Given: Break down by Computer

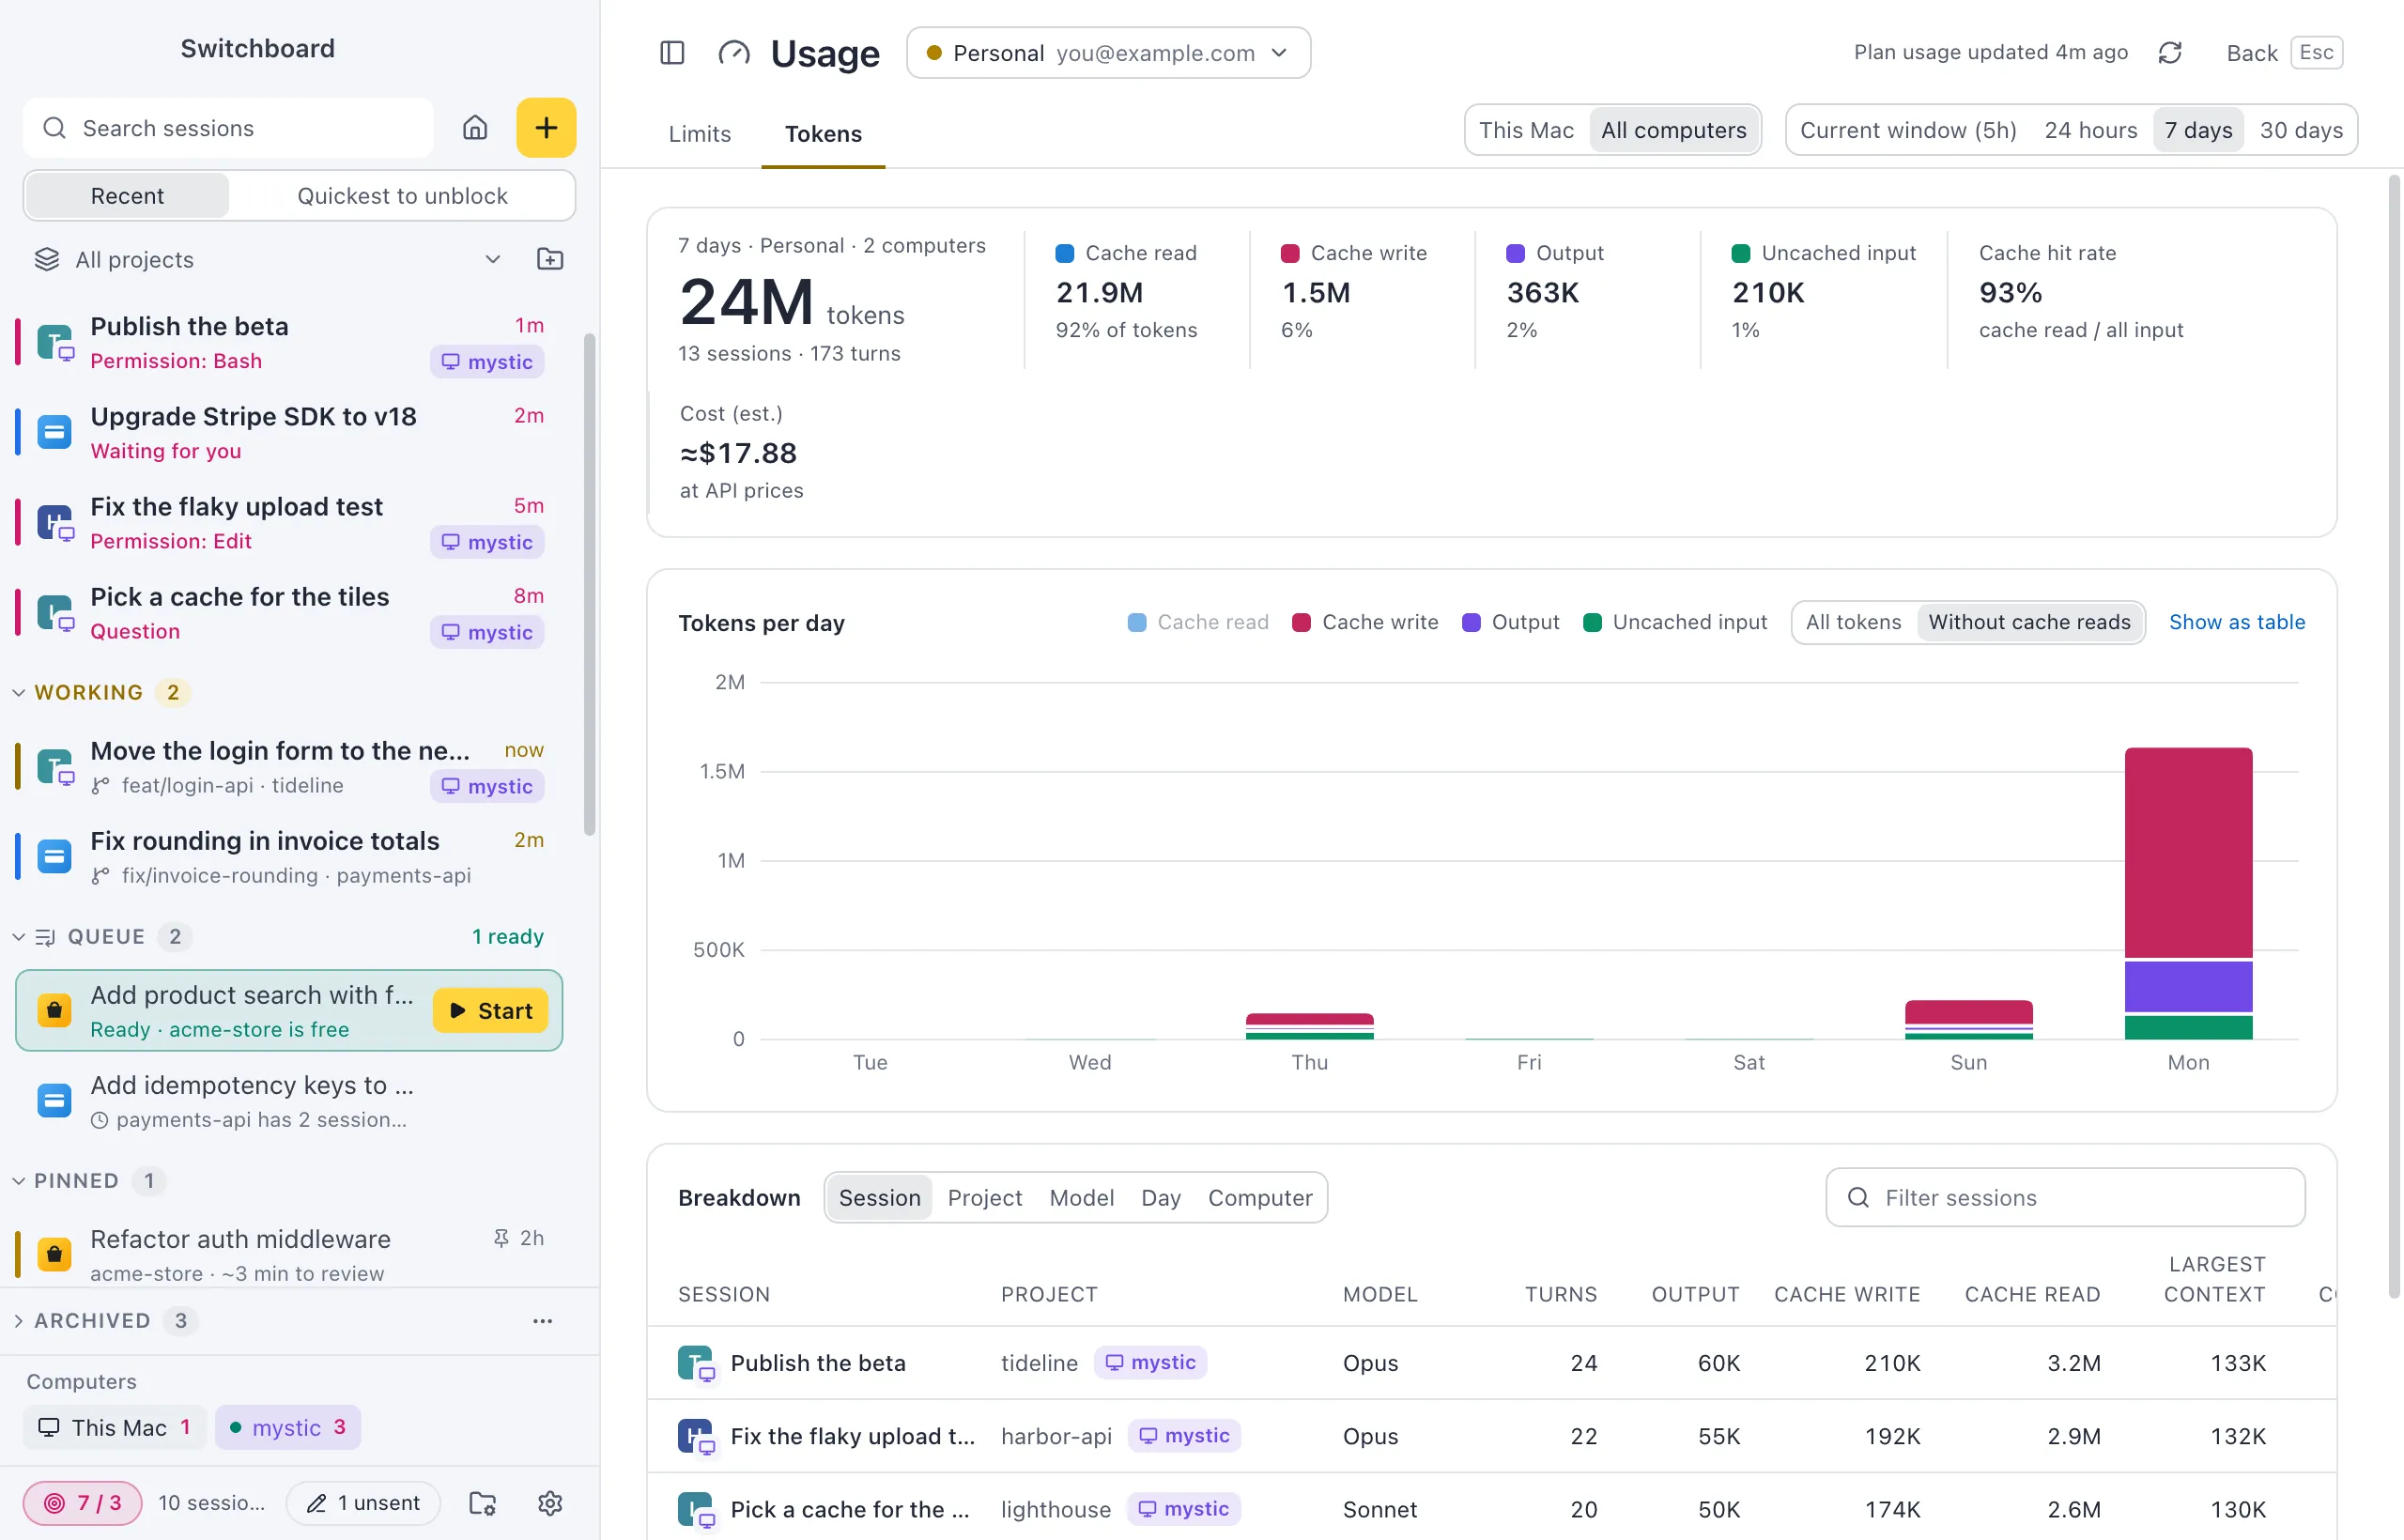Looking at the screenshot, I should (1259, 1197).
